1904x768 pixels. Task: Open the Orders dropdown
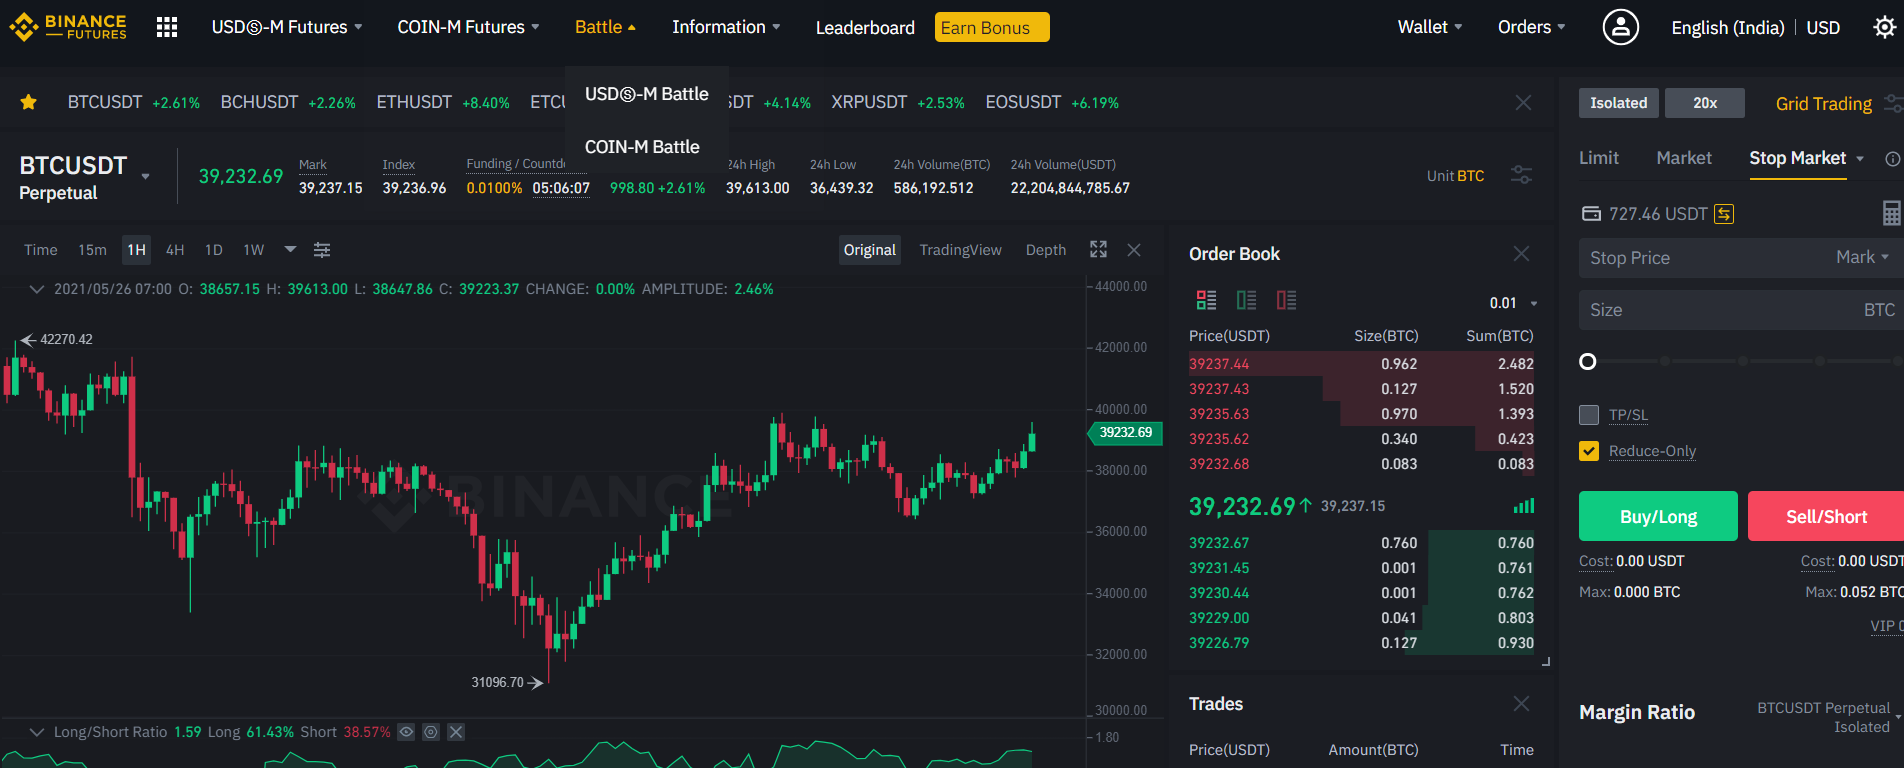(1531, 27)
